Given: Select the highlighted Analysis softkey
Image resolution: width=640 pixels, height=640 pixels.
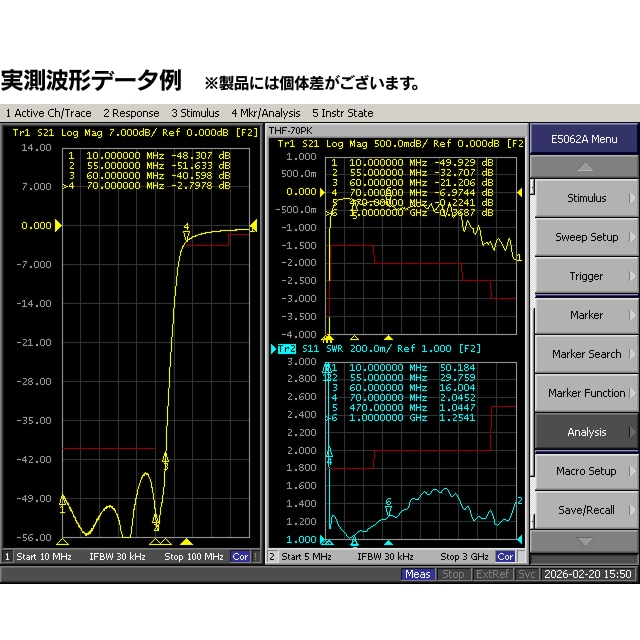Looking at the screenshot, I should click(585, 432).
